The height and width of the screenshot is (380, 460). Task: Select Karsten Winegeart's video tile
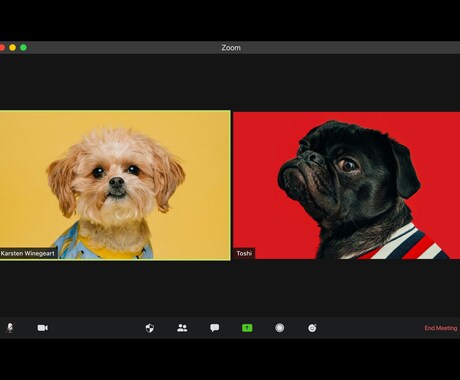click(115, 185)
